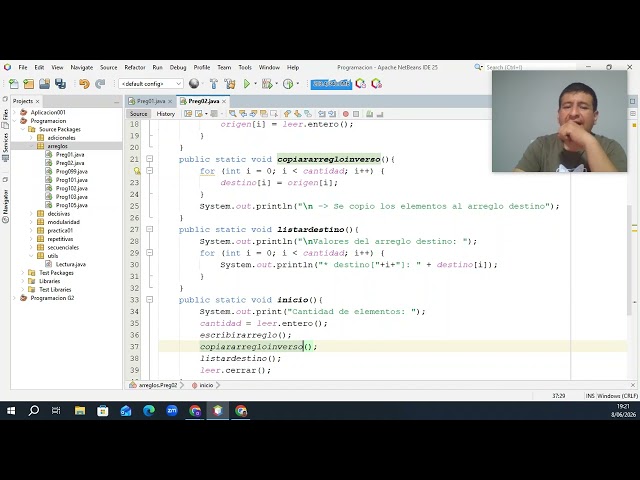Screen dimensions: 640x480
Task: Open the Refactor menu
Action: pos(135,67)
